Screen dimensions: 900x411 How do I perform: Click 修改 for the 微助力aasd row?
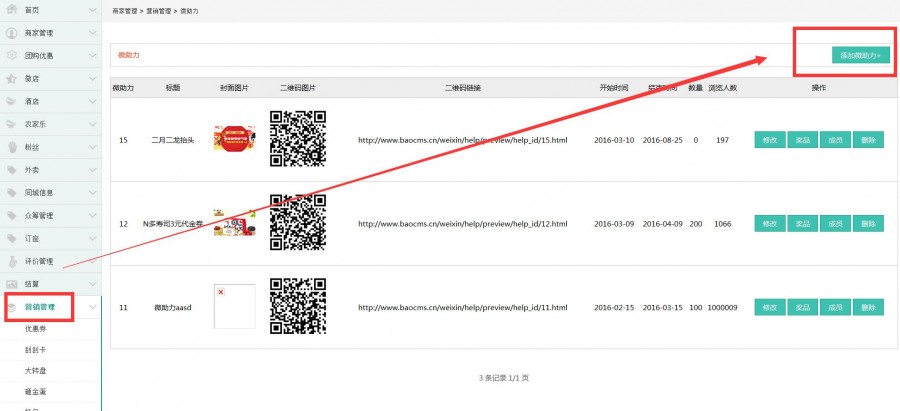770,307
